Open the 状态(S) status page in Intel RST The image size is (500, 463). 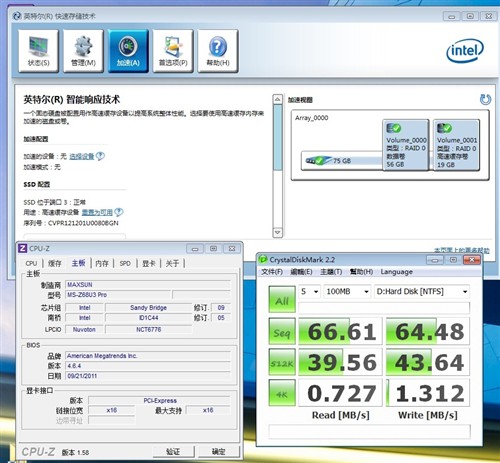click(38, 51)
